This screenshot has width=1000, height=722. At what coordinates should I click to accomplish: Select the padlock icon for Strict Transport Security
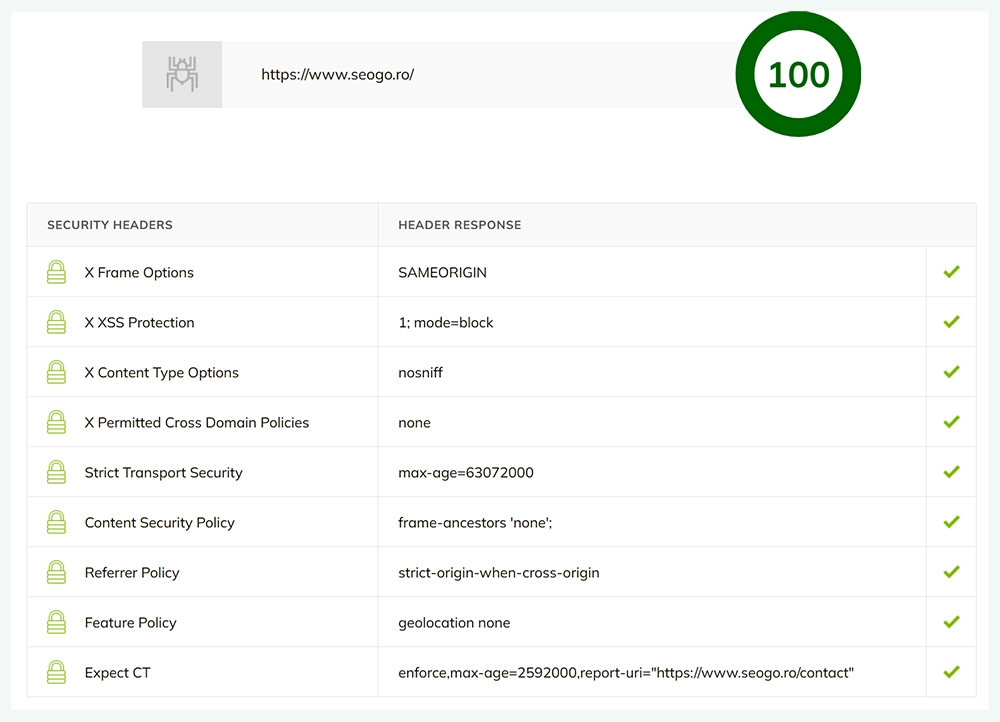click(x=57, y=472)
